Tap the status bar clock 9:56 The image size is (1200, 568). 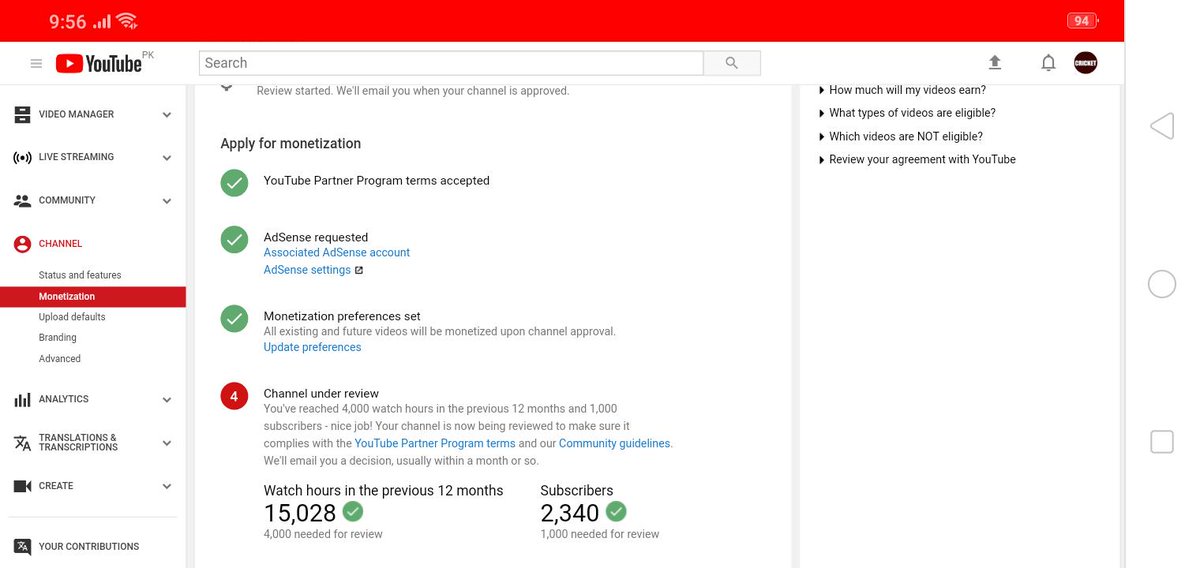[68, 21]
